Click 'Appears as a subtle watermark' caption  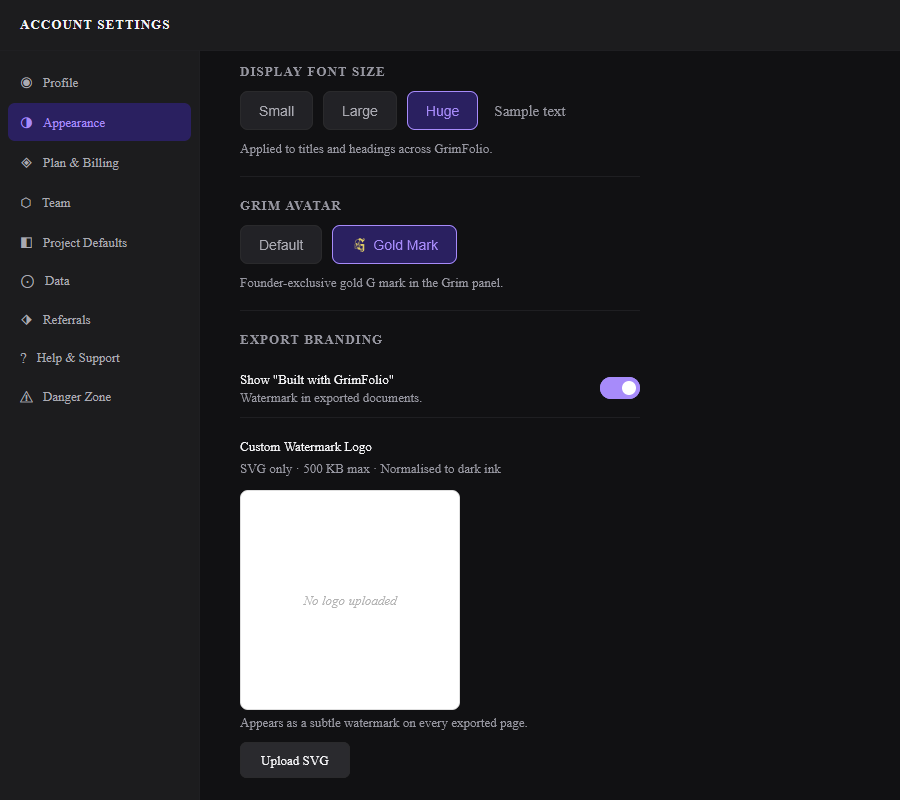[x=383, y=723]
